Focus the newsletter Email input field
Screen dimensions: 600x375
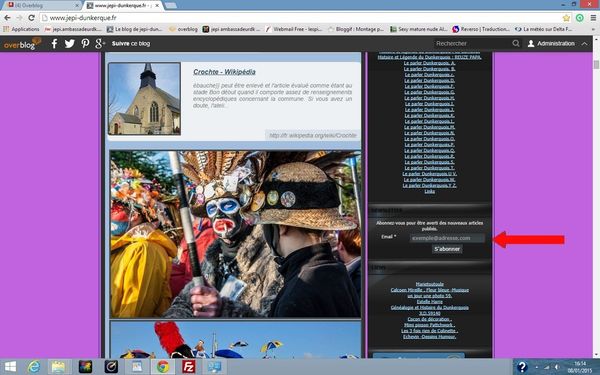[447, 238]
